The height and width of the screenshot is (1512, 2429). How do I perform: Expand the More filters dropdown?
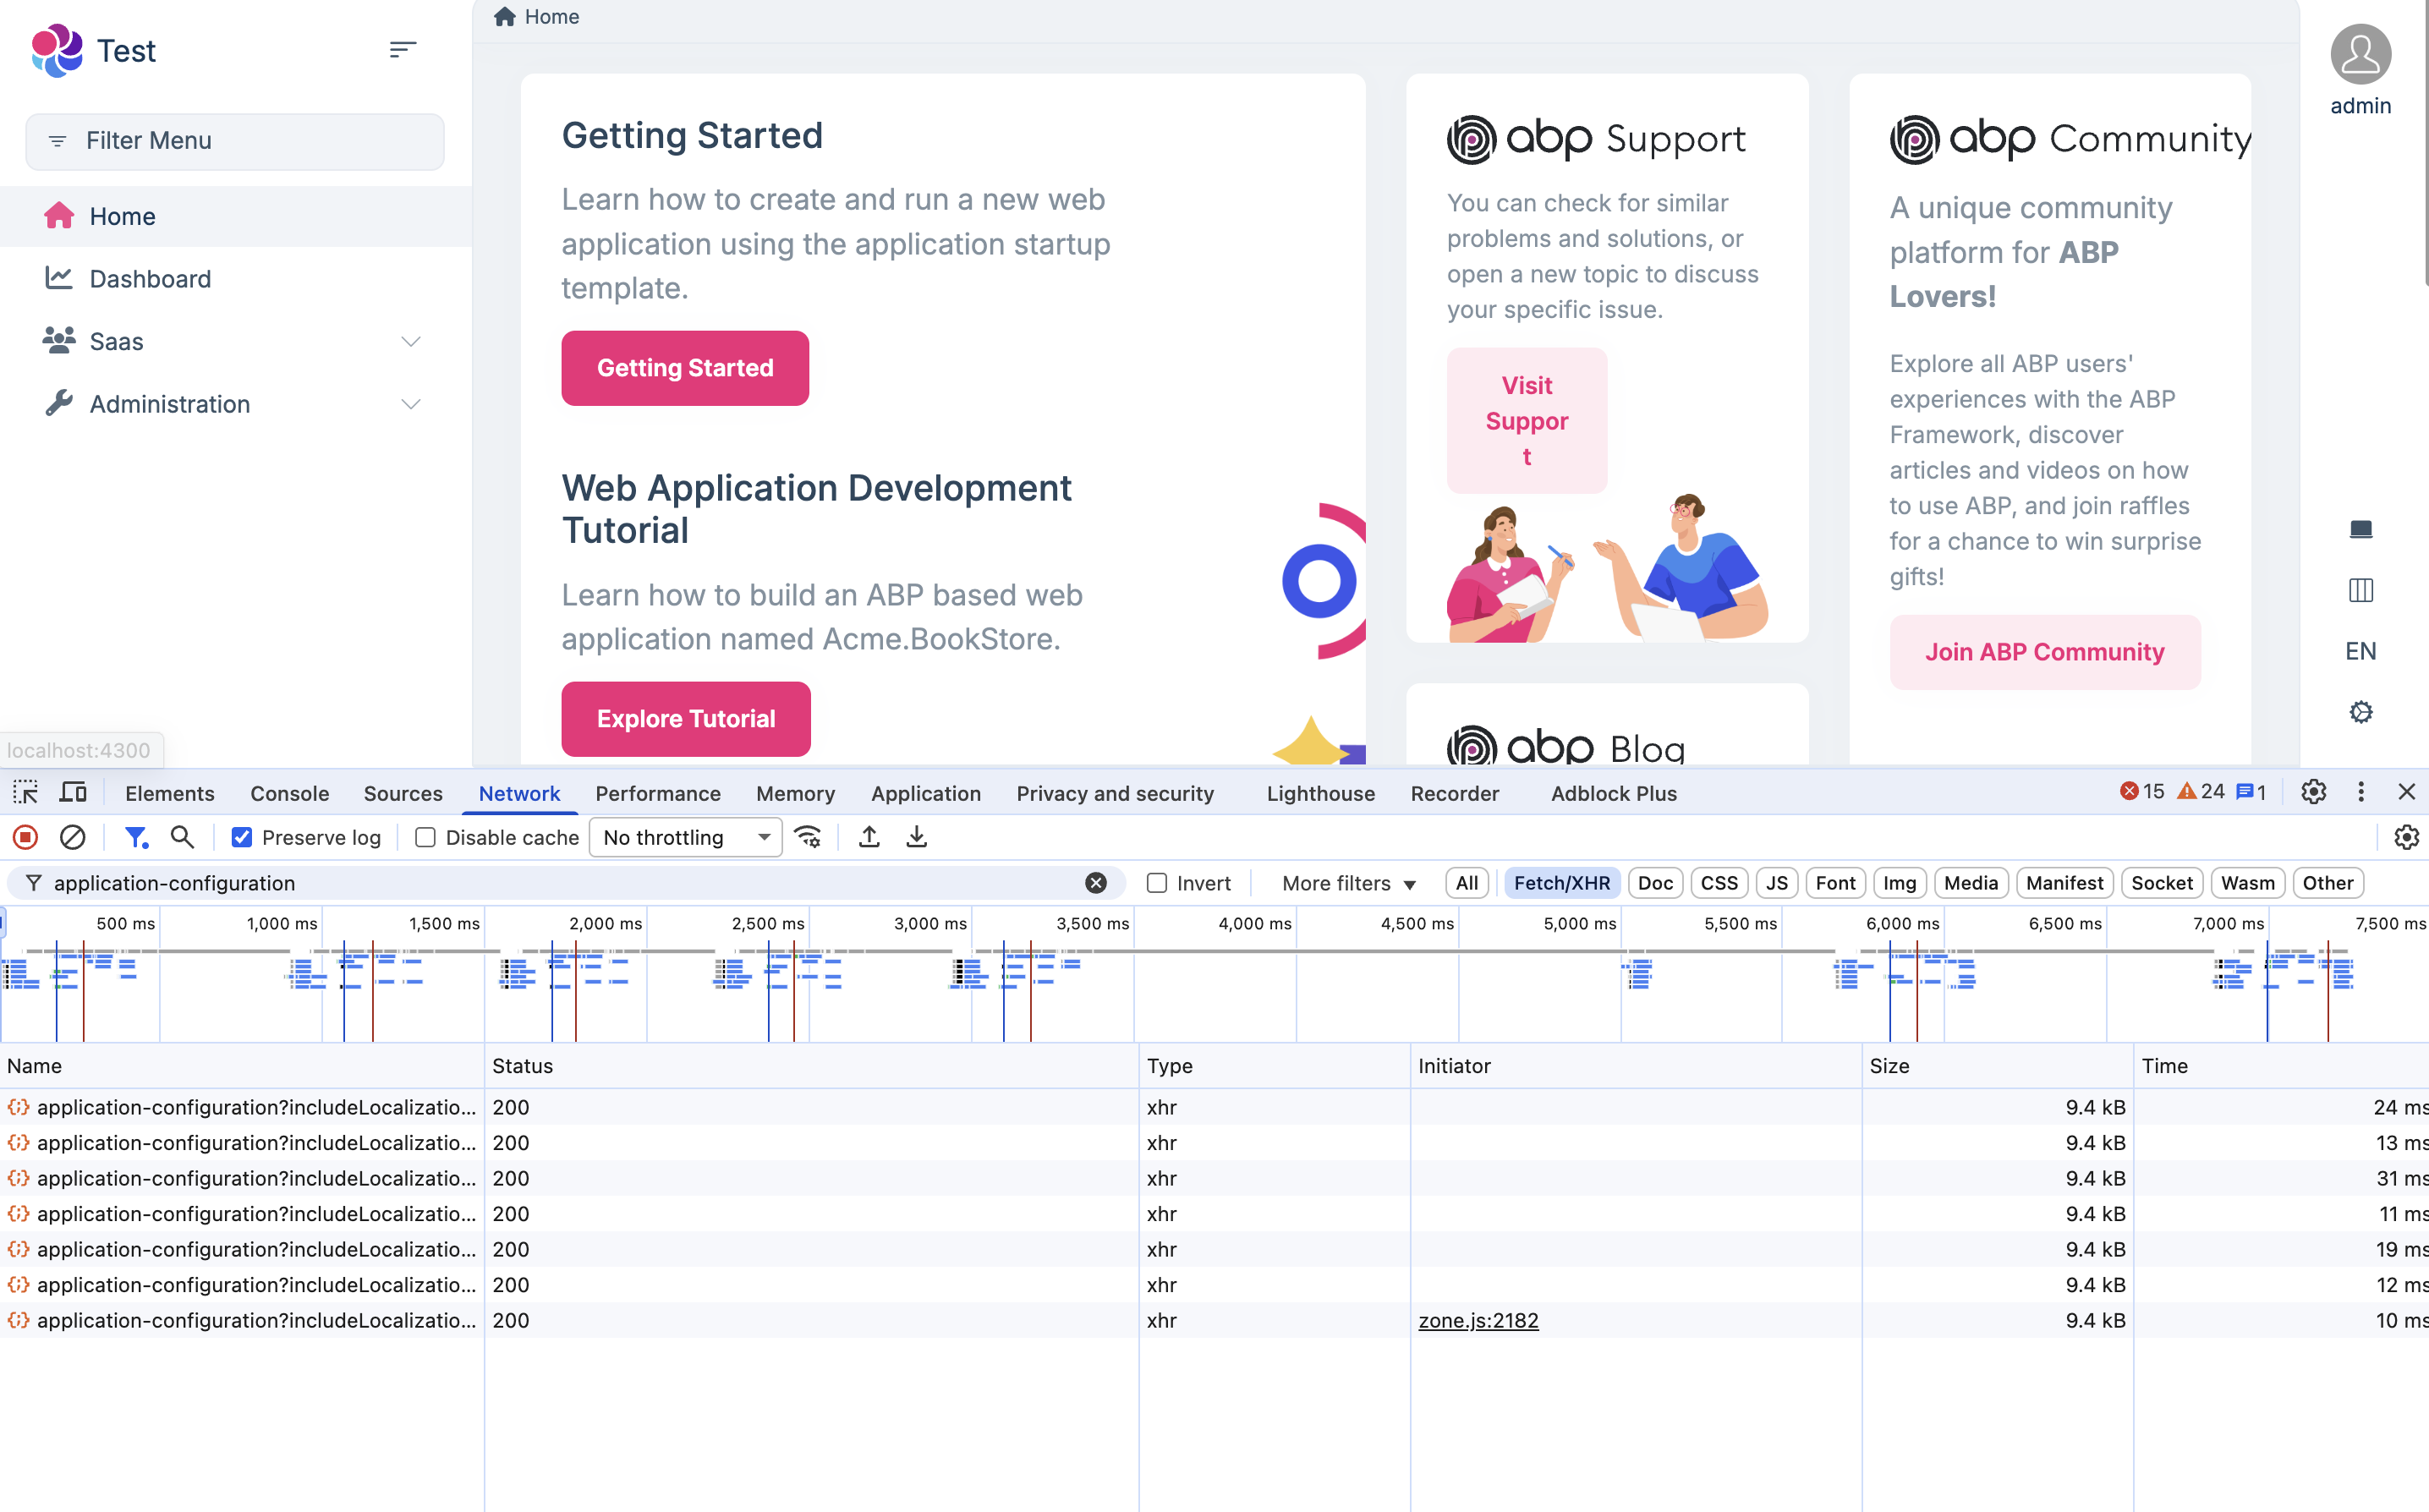(1349, 883)
